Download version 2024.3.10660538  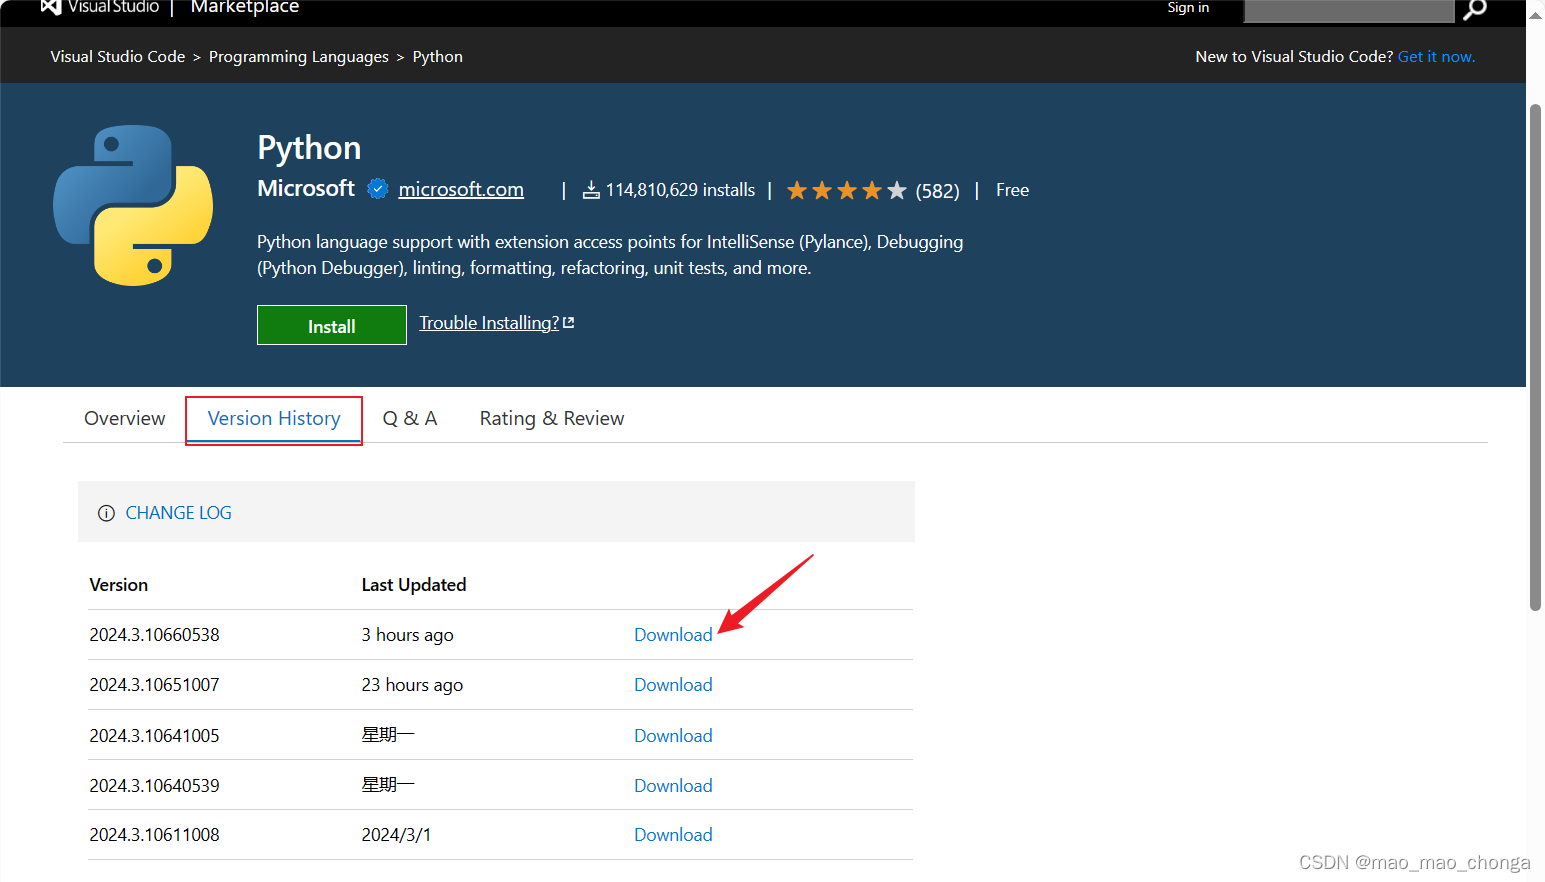point(673,635)
